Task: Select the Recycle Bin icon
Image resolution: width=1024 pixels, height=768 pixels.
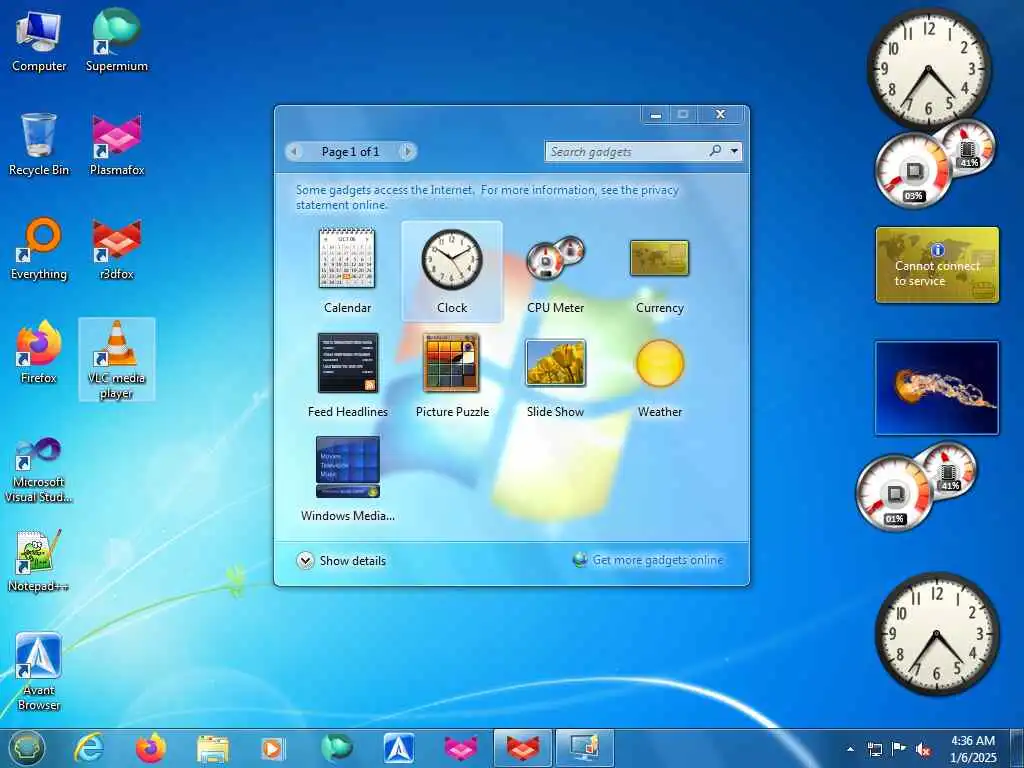Action: tap(39, 145)
